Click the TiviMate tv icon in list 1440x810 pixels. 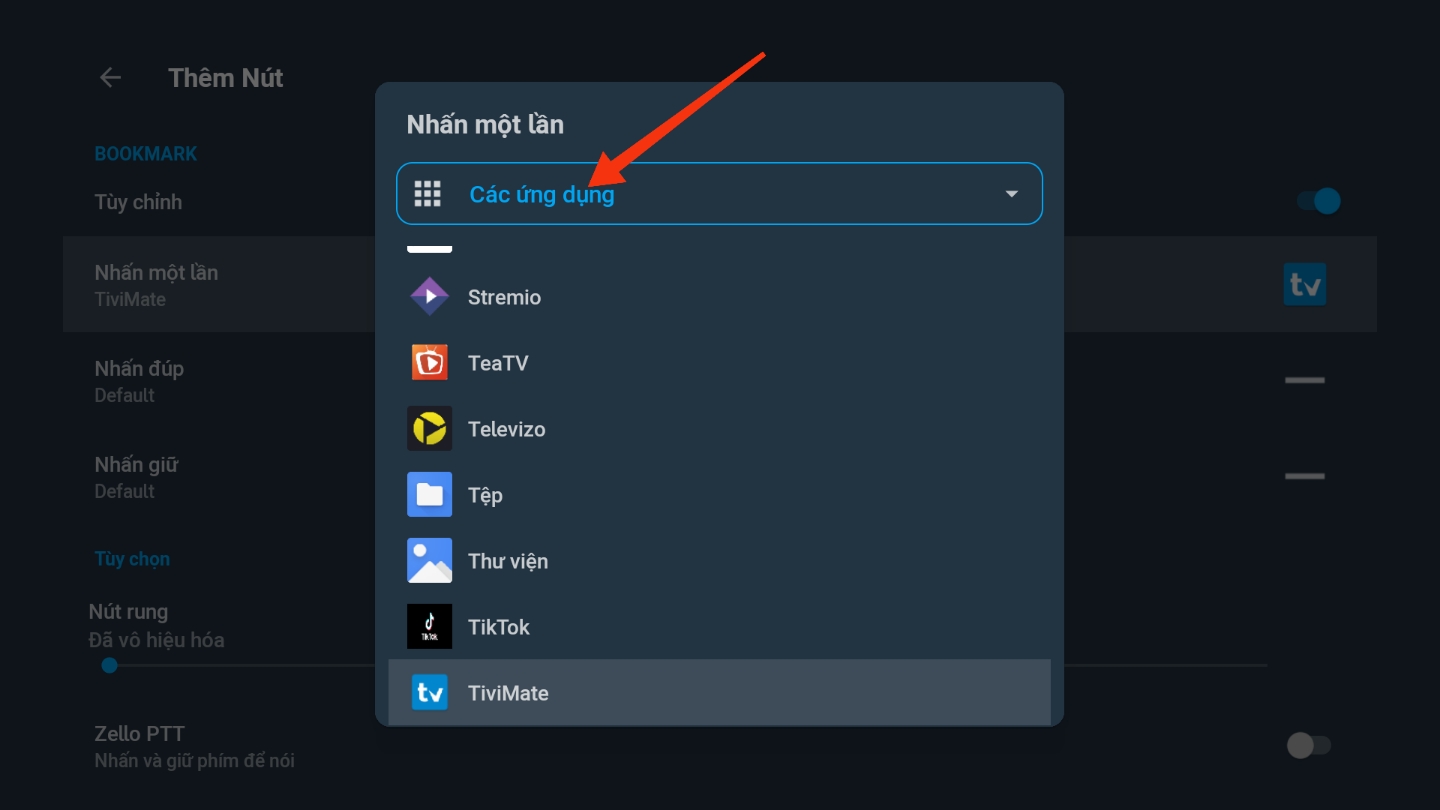[x=429, y=693]
